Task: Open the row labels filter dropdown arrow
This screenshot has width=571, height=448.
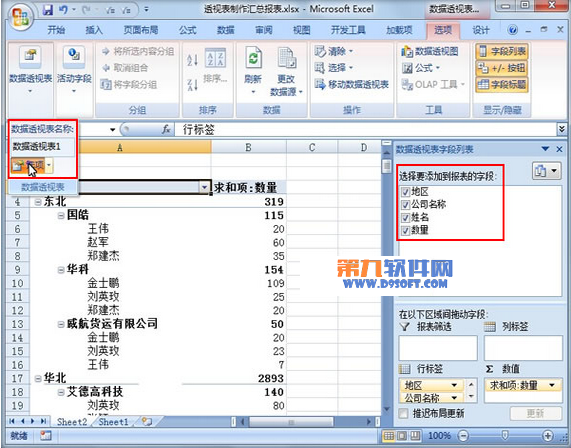Action: [x=204, y=188]
